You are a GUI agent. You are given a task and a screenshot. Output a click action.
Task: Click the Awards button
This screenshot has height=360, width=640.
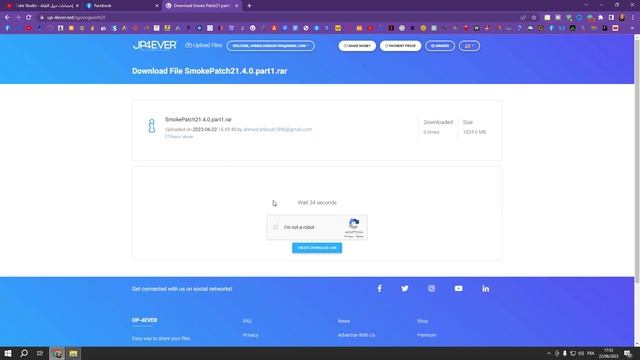[440, 46]
